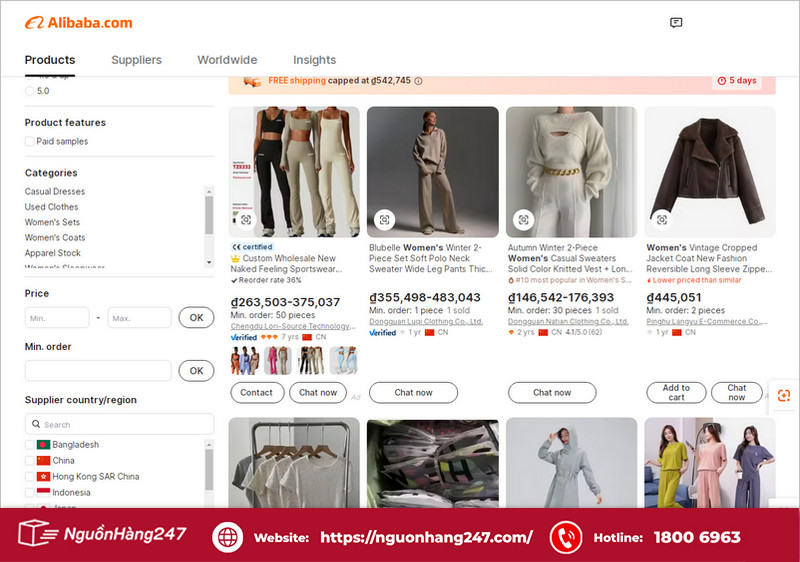Viewport: 800px width, 562px height.
Task: Open the messages chat icon in header
Action: tap(676, 22)
